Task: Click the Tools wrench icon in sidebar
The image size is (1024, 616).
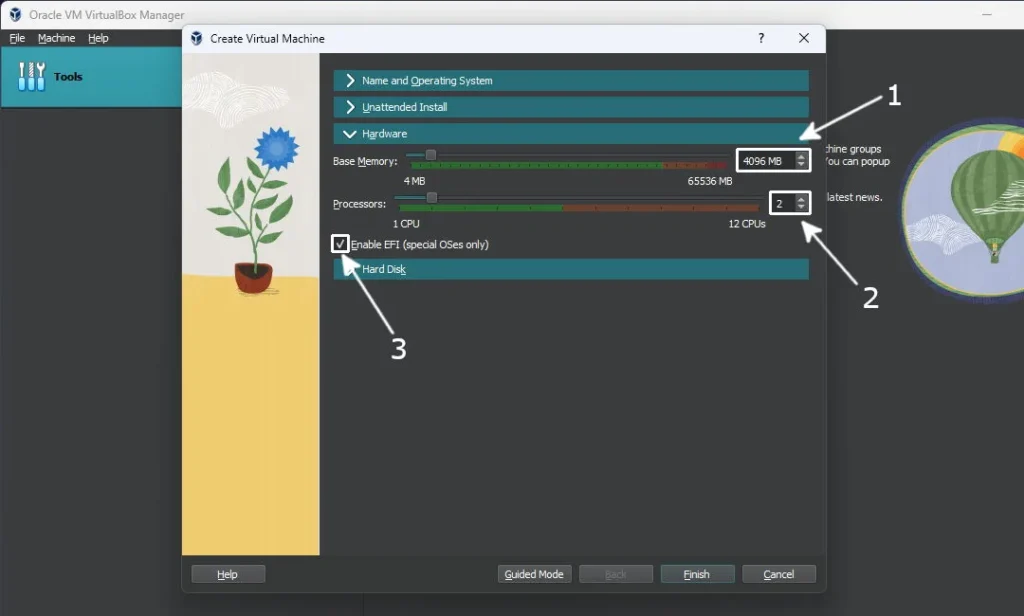Action: (31, 76)
